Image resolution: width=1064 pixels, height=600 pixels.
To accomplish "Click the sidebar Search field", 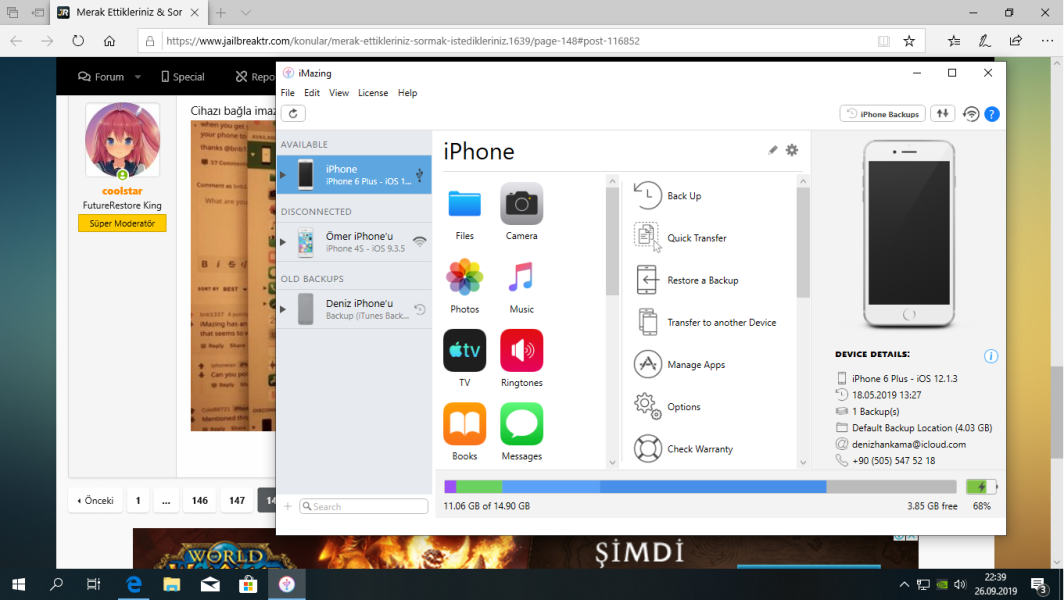I will point(367,507).
